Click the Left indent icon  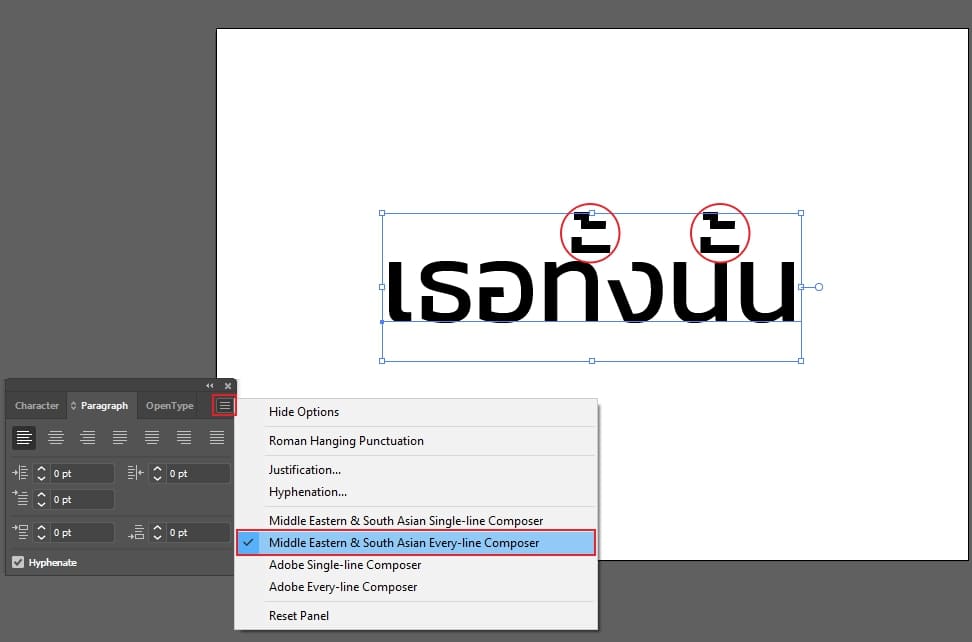click(20, 473)
